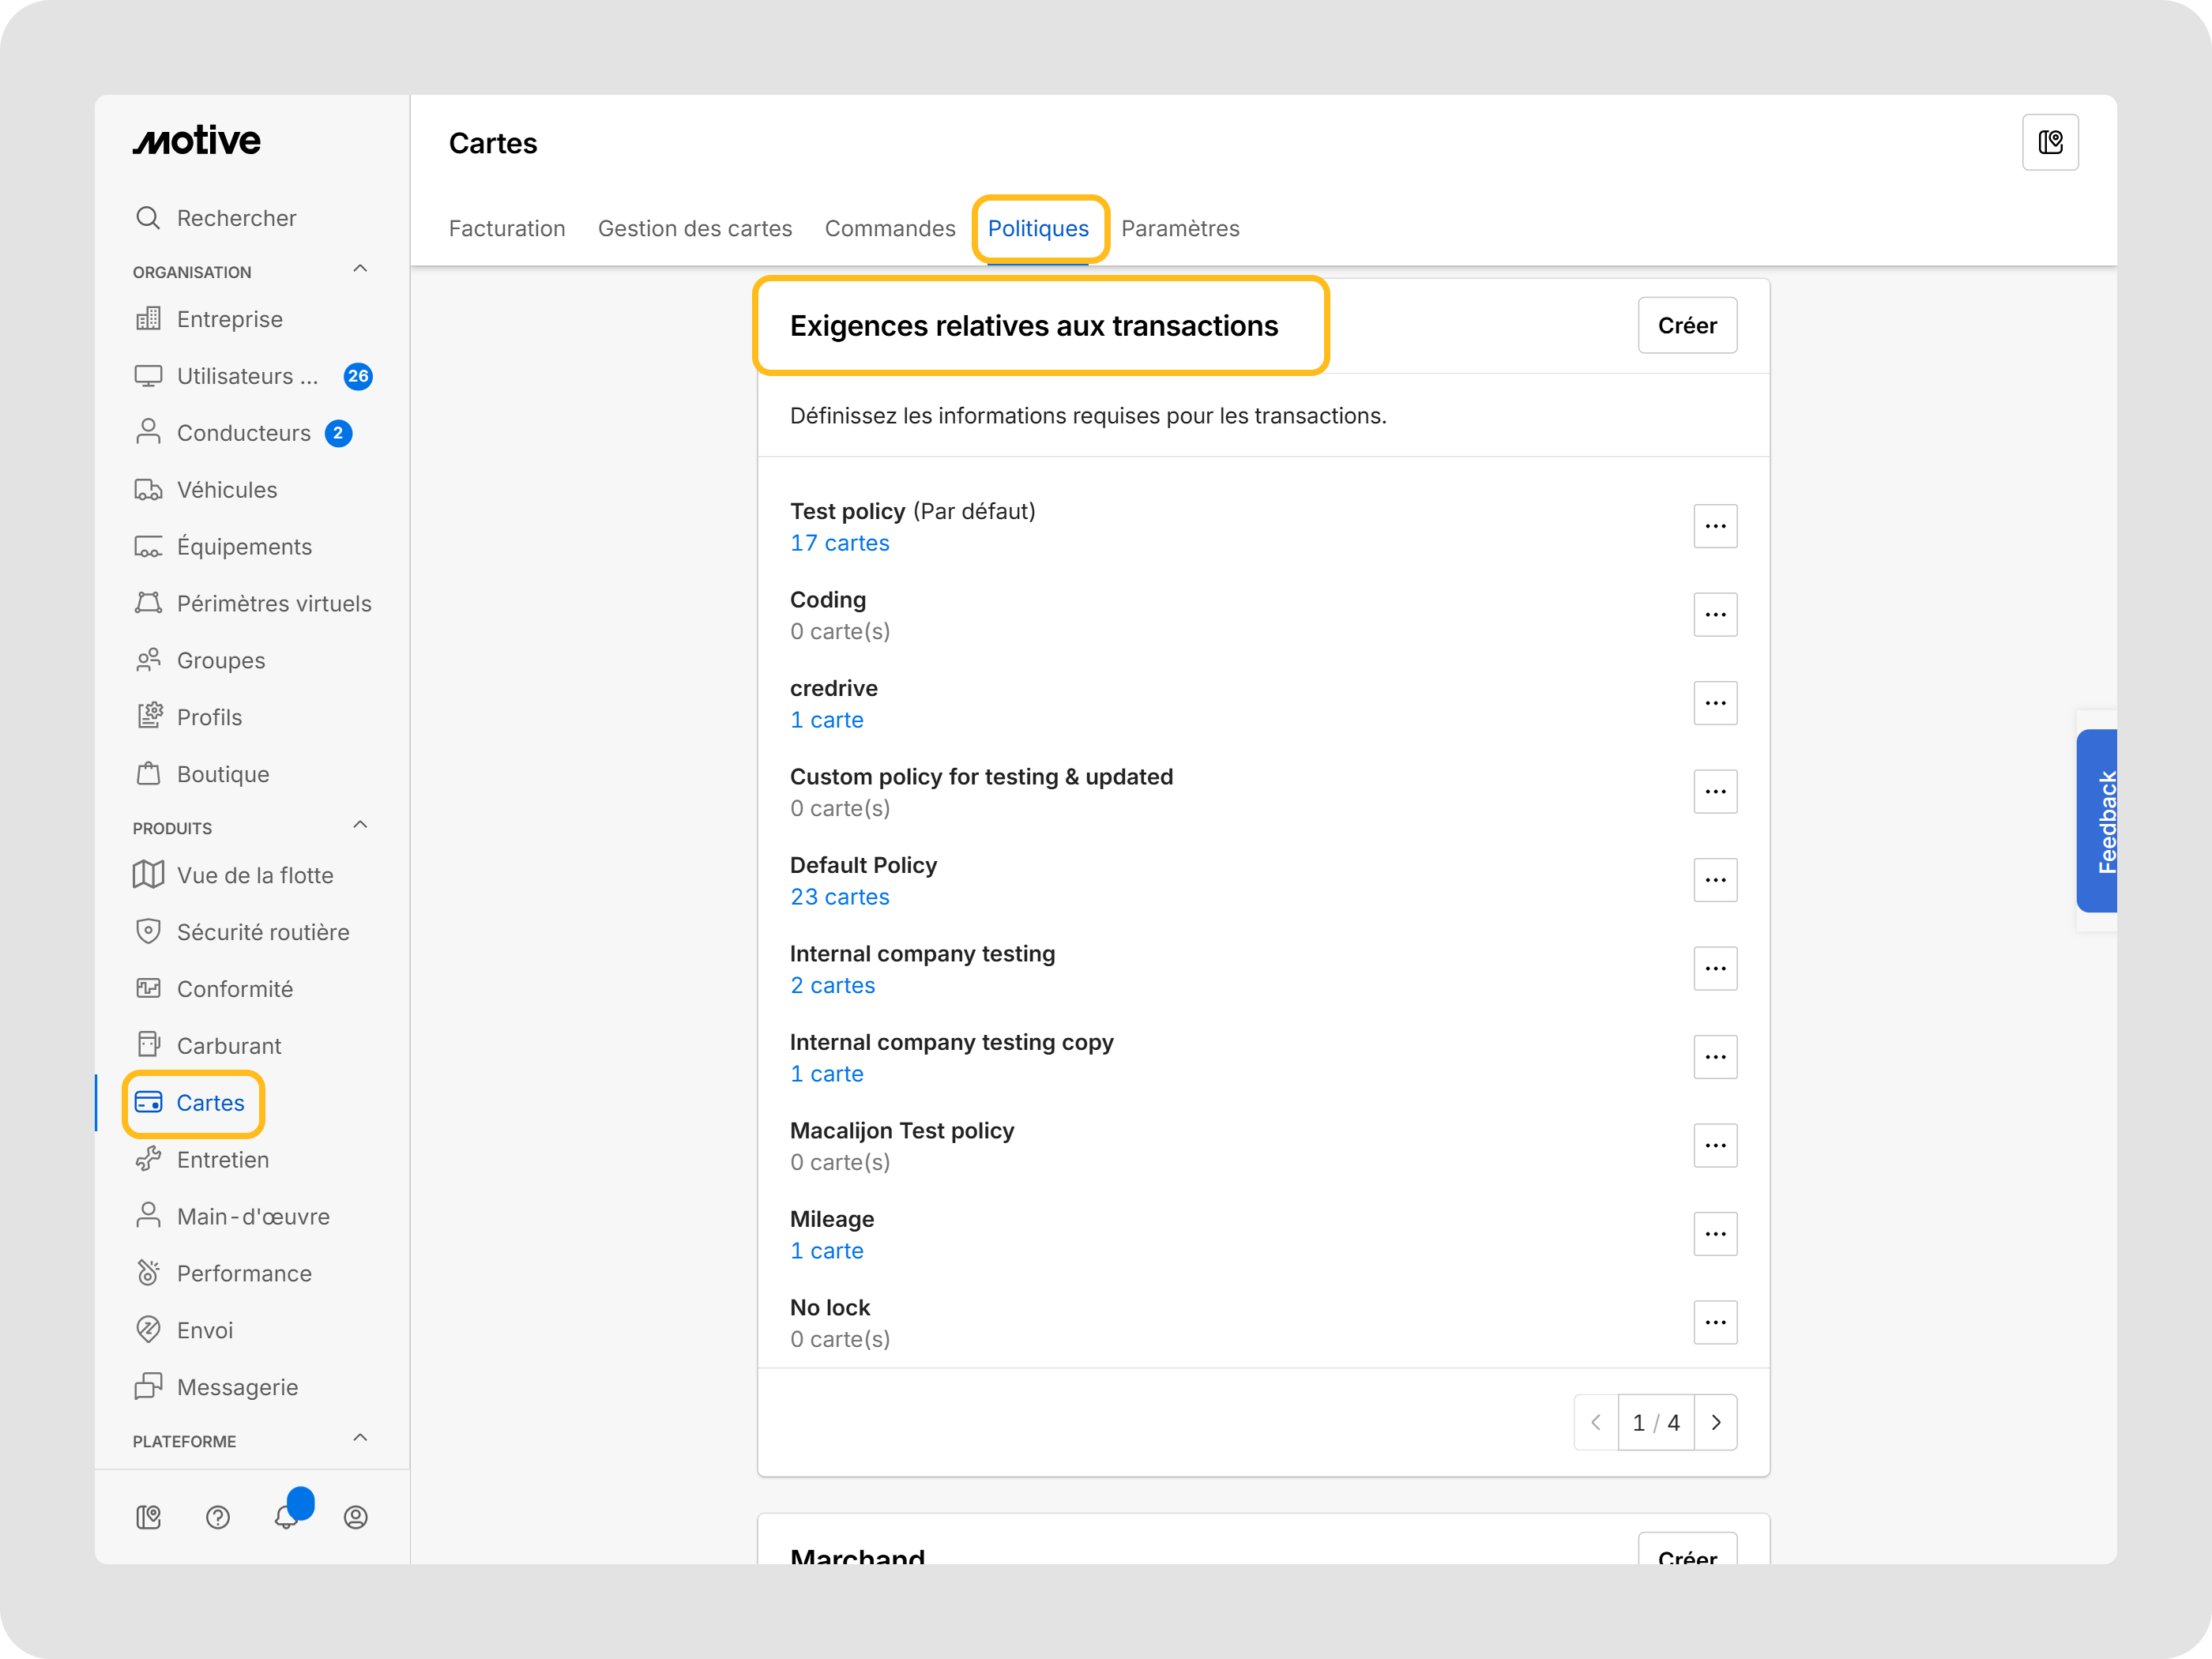2212x1659 pixels.
Task: Open Vue de la flotte
Action: pos(233,876)
